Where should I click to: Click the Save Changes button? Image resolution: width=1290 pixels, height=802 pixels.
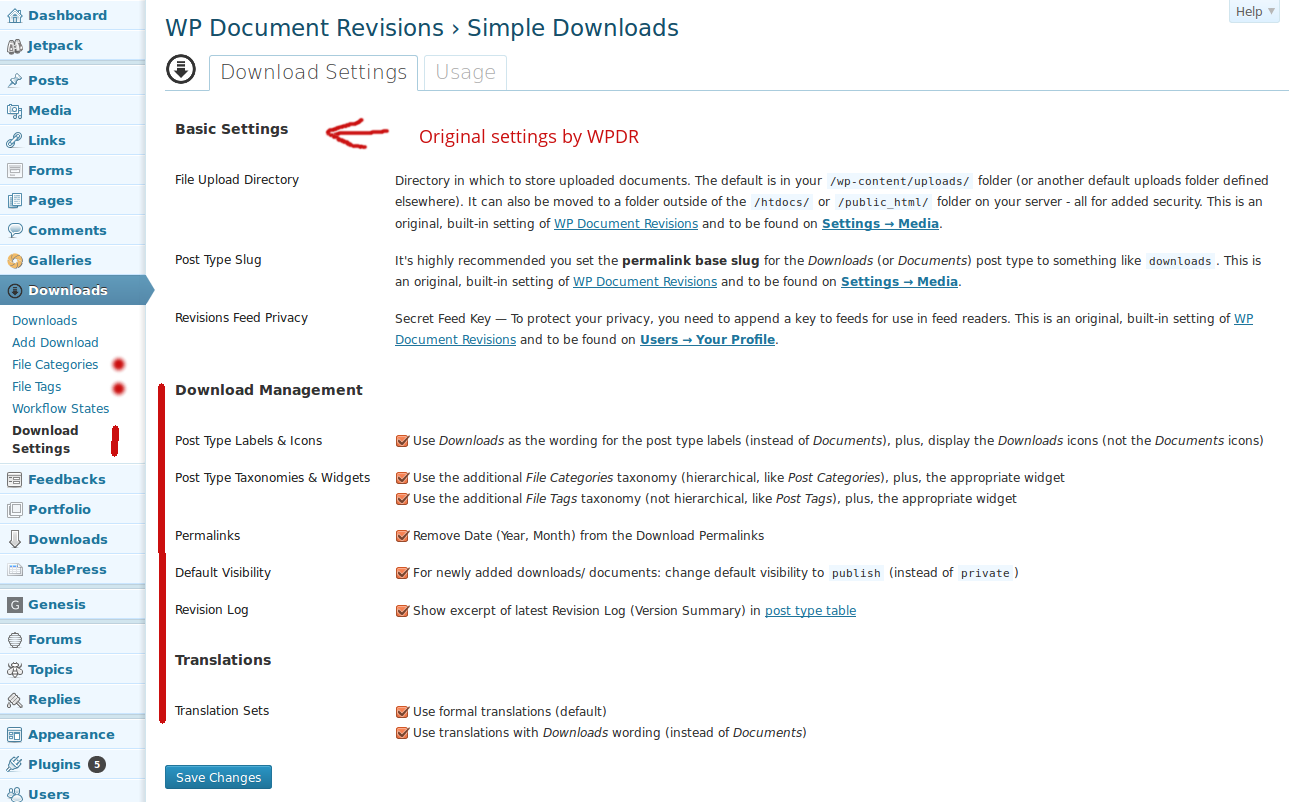(218, 778)
